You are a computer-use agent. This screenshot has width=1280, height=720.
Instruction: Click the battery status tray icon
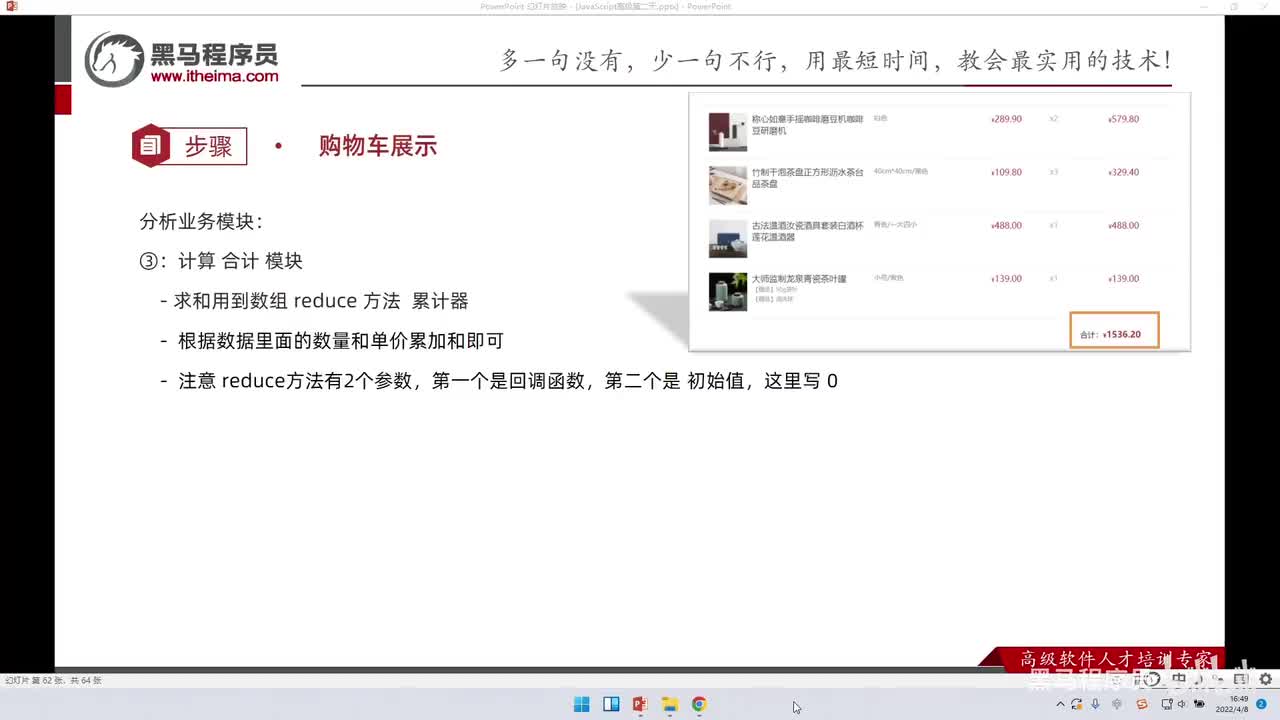[x=1200, y=704]
